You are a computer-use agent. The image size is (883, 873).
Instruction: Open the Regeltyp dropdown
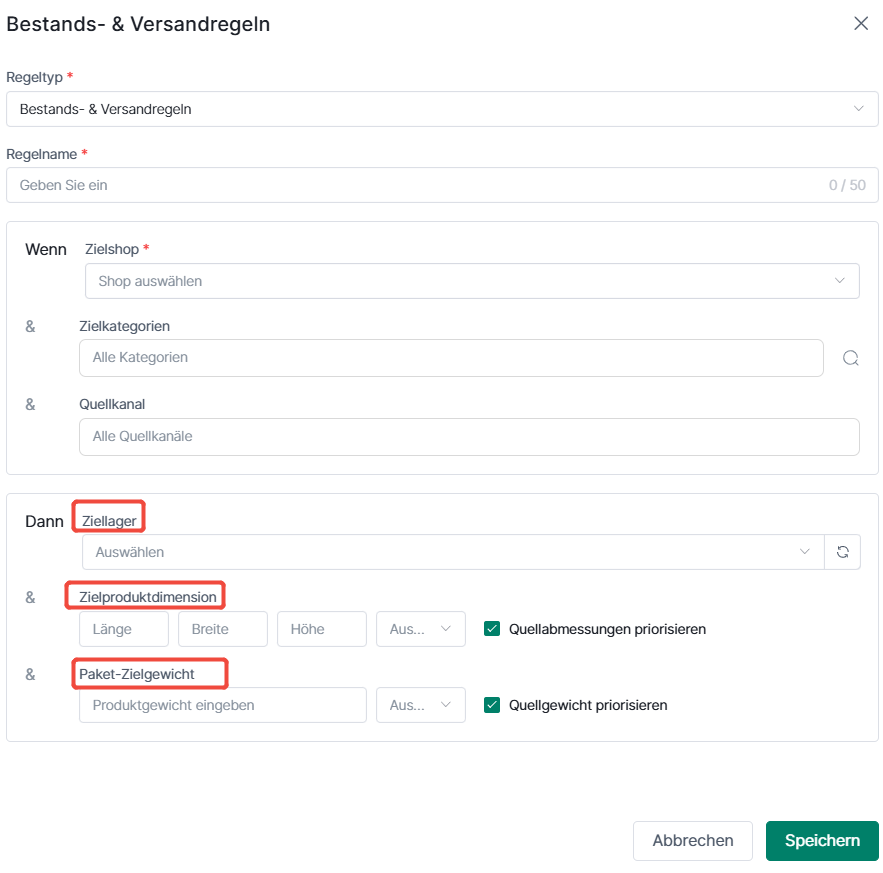click(442, 109)
